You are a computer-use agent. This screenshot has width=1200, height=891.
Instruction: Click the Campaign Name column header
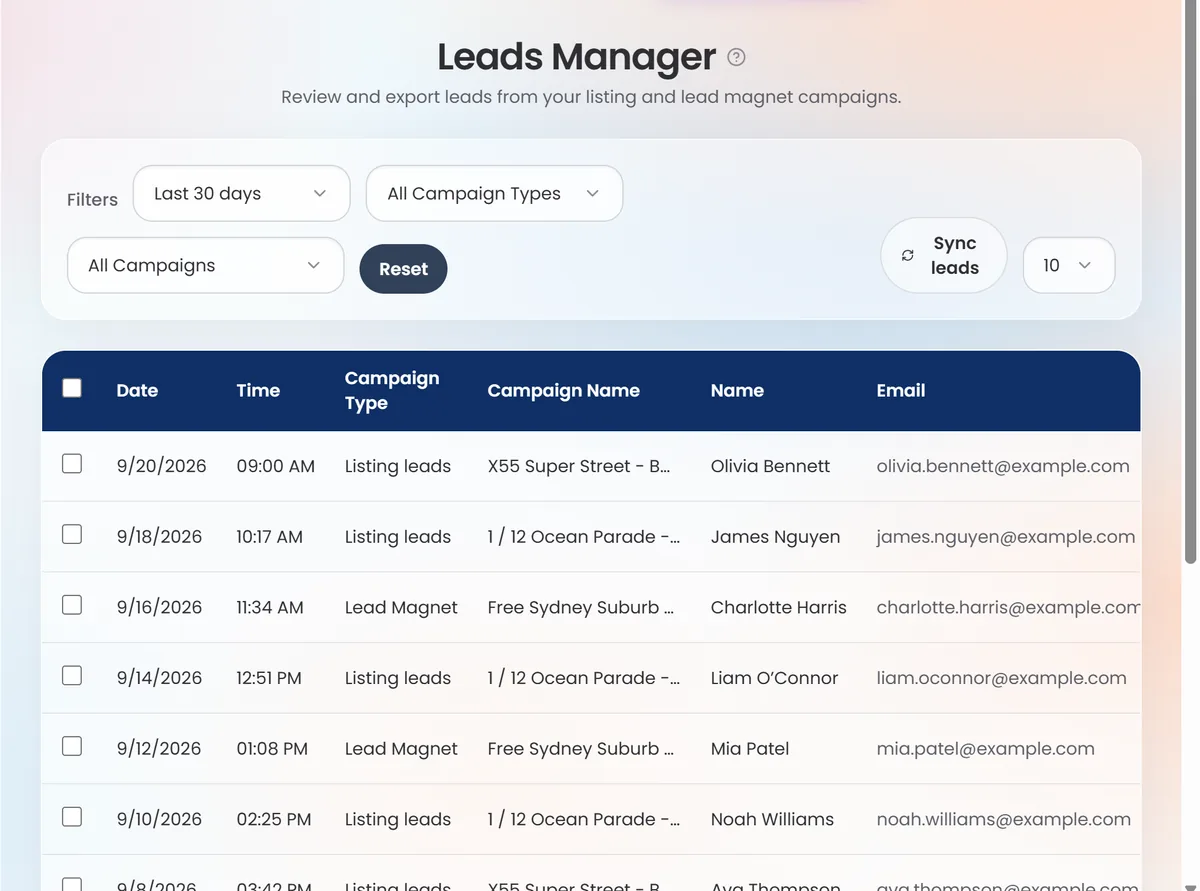(563, 391)
